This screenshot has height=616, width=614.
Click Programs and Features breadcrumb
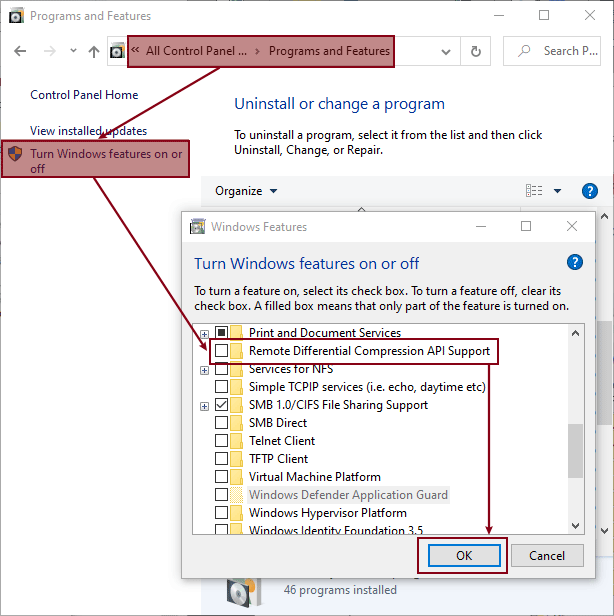click(329, 51)
